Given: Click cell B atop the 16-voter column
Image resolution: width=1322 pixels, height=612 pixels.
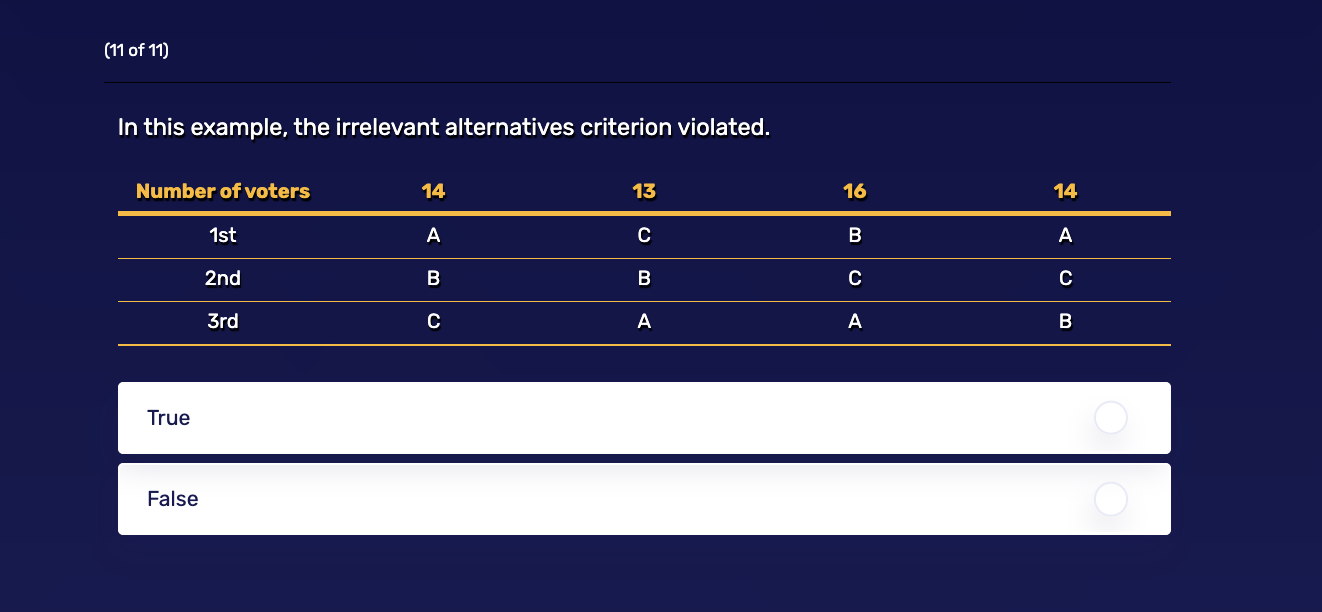Looking at the screenshot, I should point(855,235).
